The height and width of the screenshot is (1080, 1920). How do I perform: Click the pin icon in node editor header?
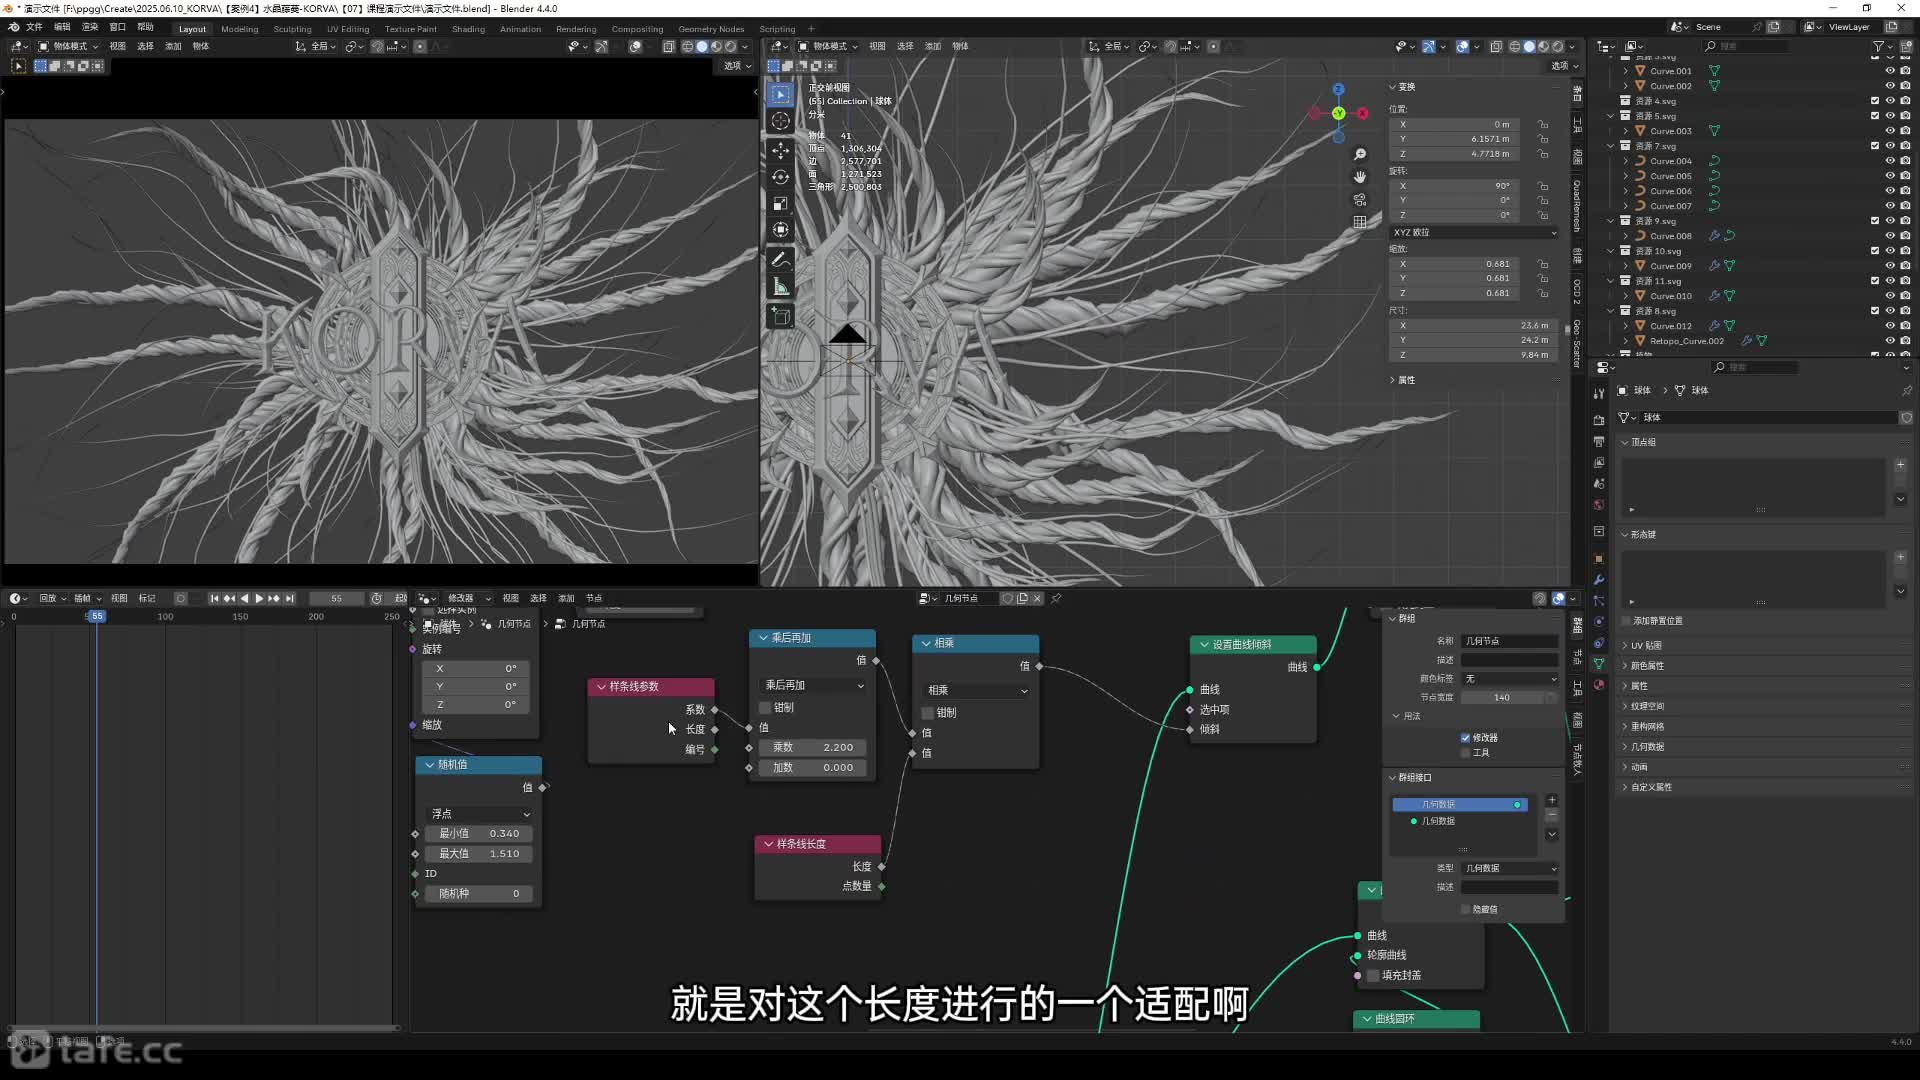click(1056, 598)
